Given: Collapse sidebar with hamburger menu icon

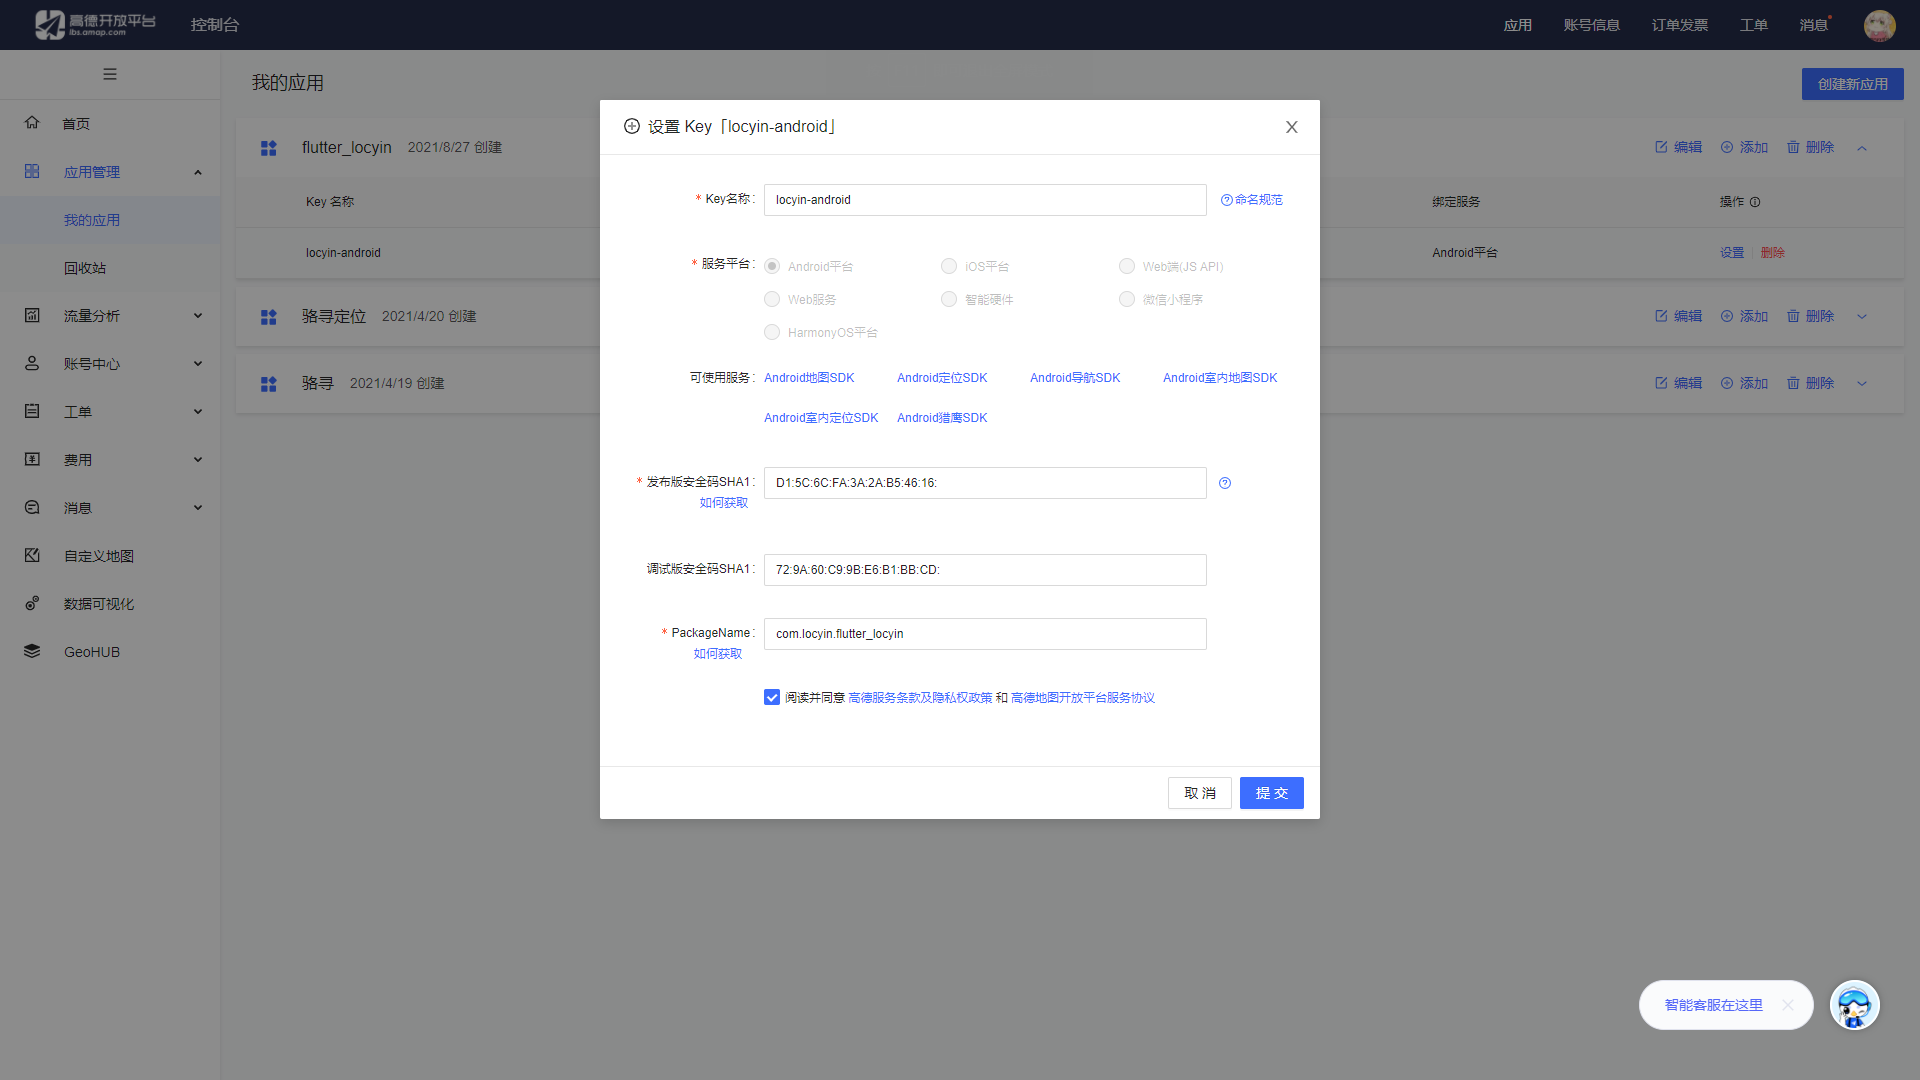Looking at the screenshot, I should click(x=110, y=74).
